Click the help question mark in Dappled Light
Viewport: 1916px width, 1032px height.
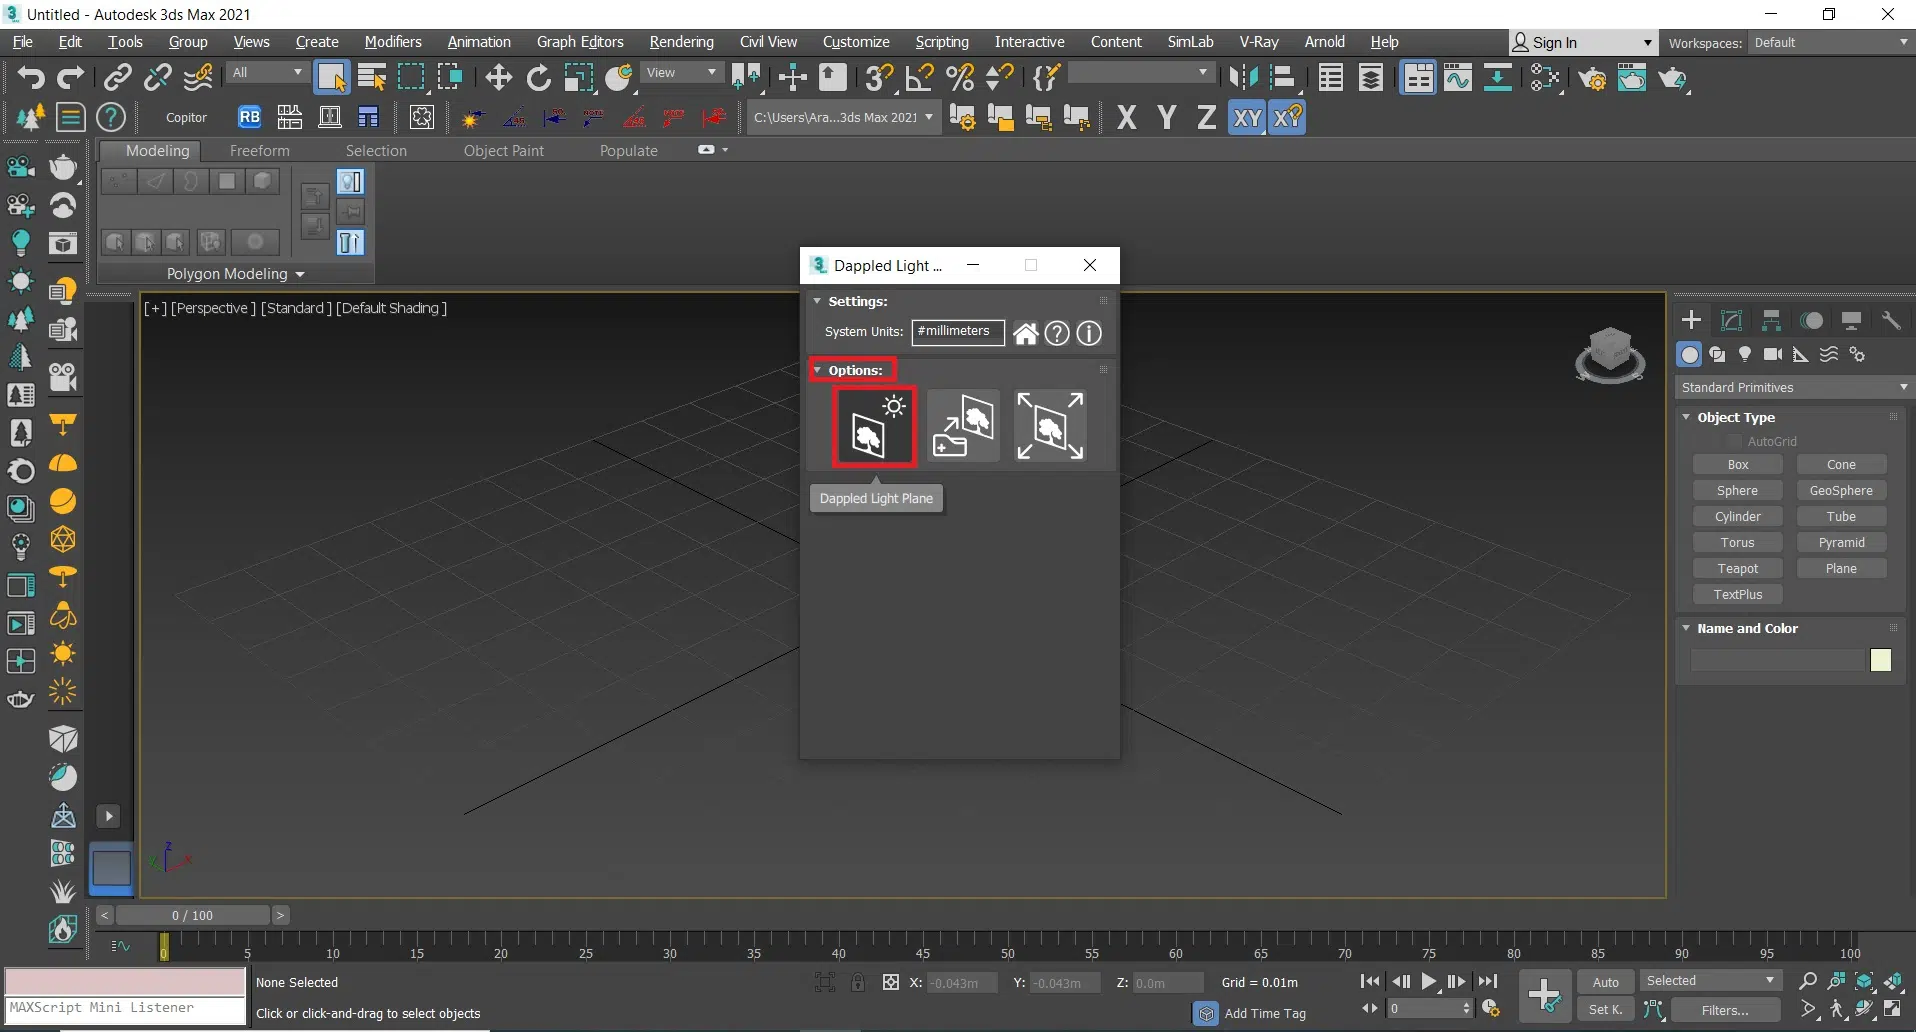tap(1057, 333)
